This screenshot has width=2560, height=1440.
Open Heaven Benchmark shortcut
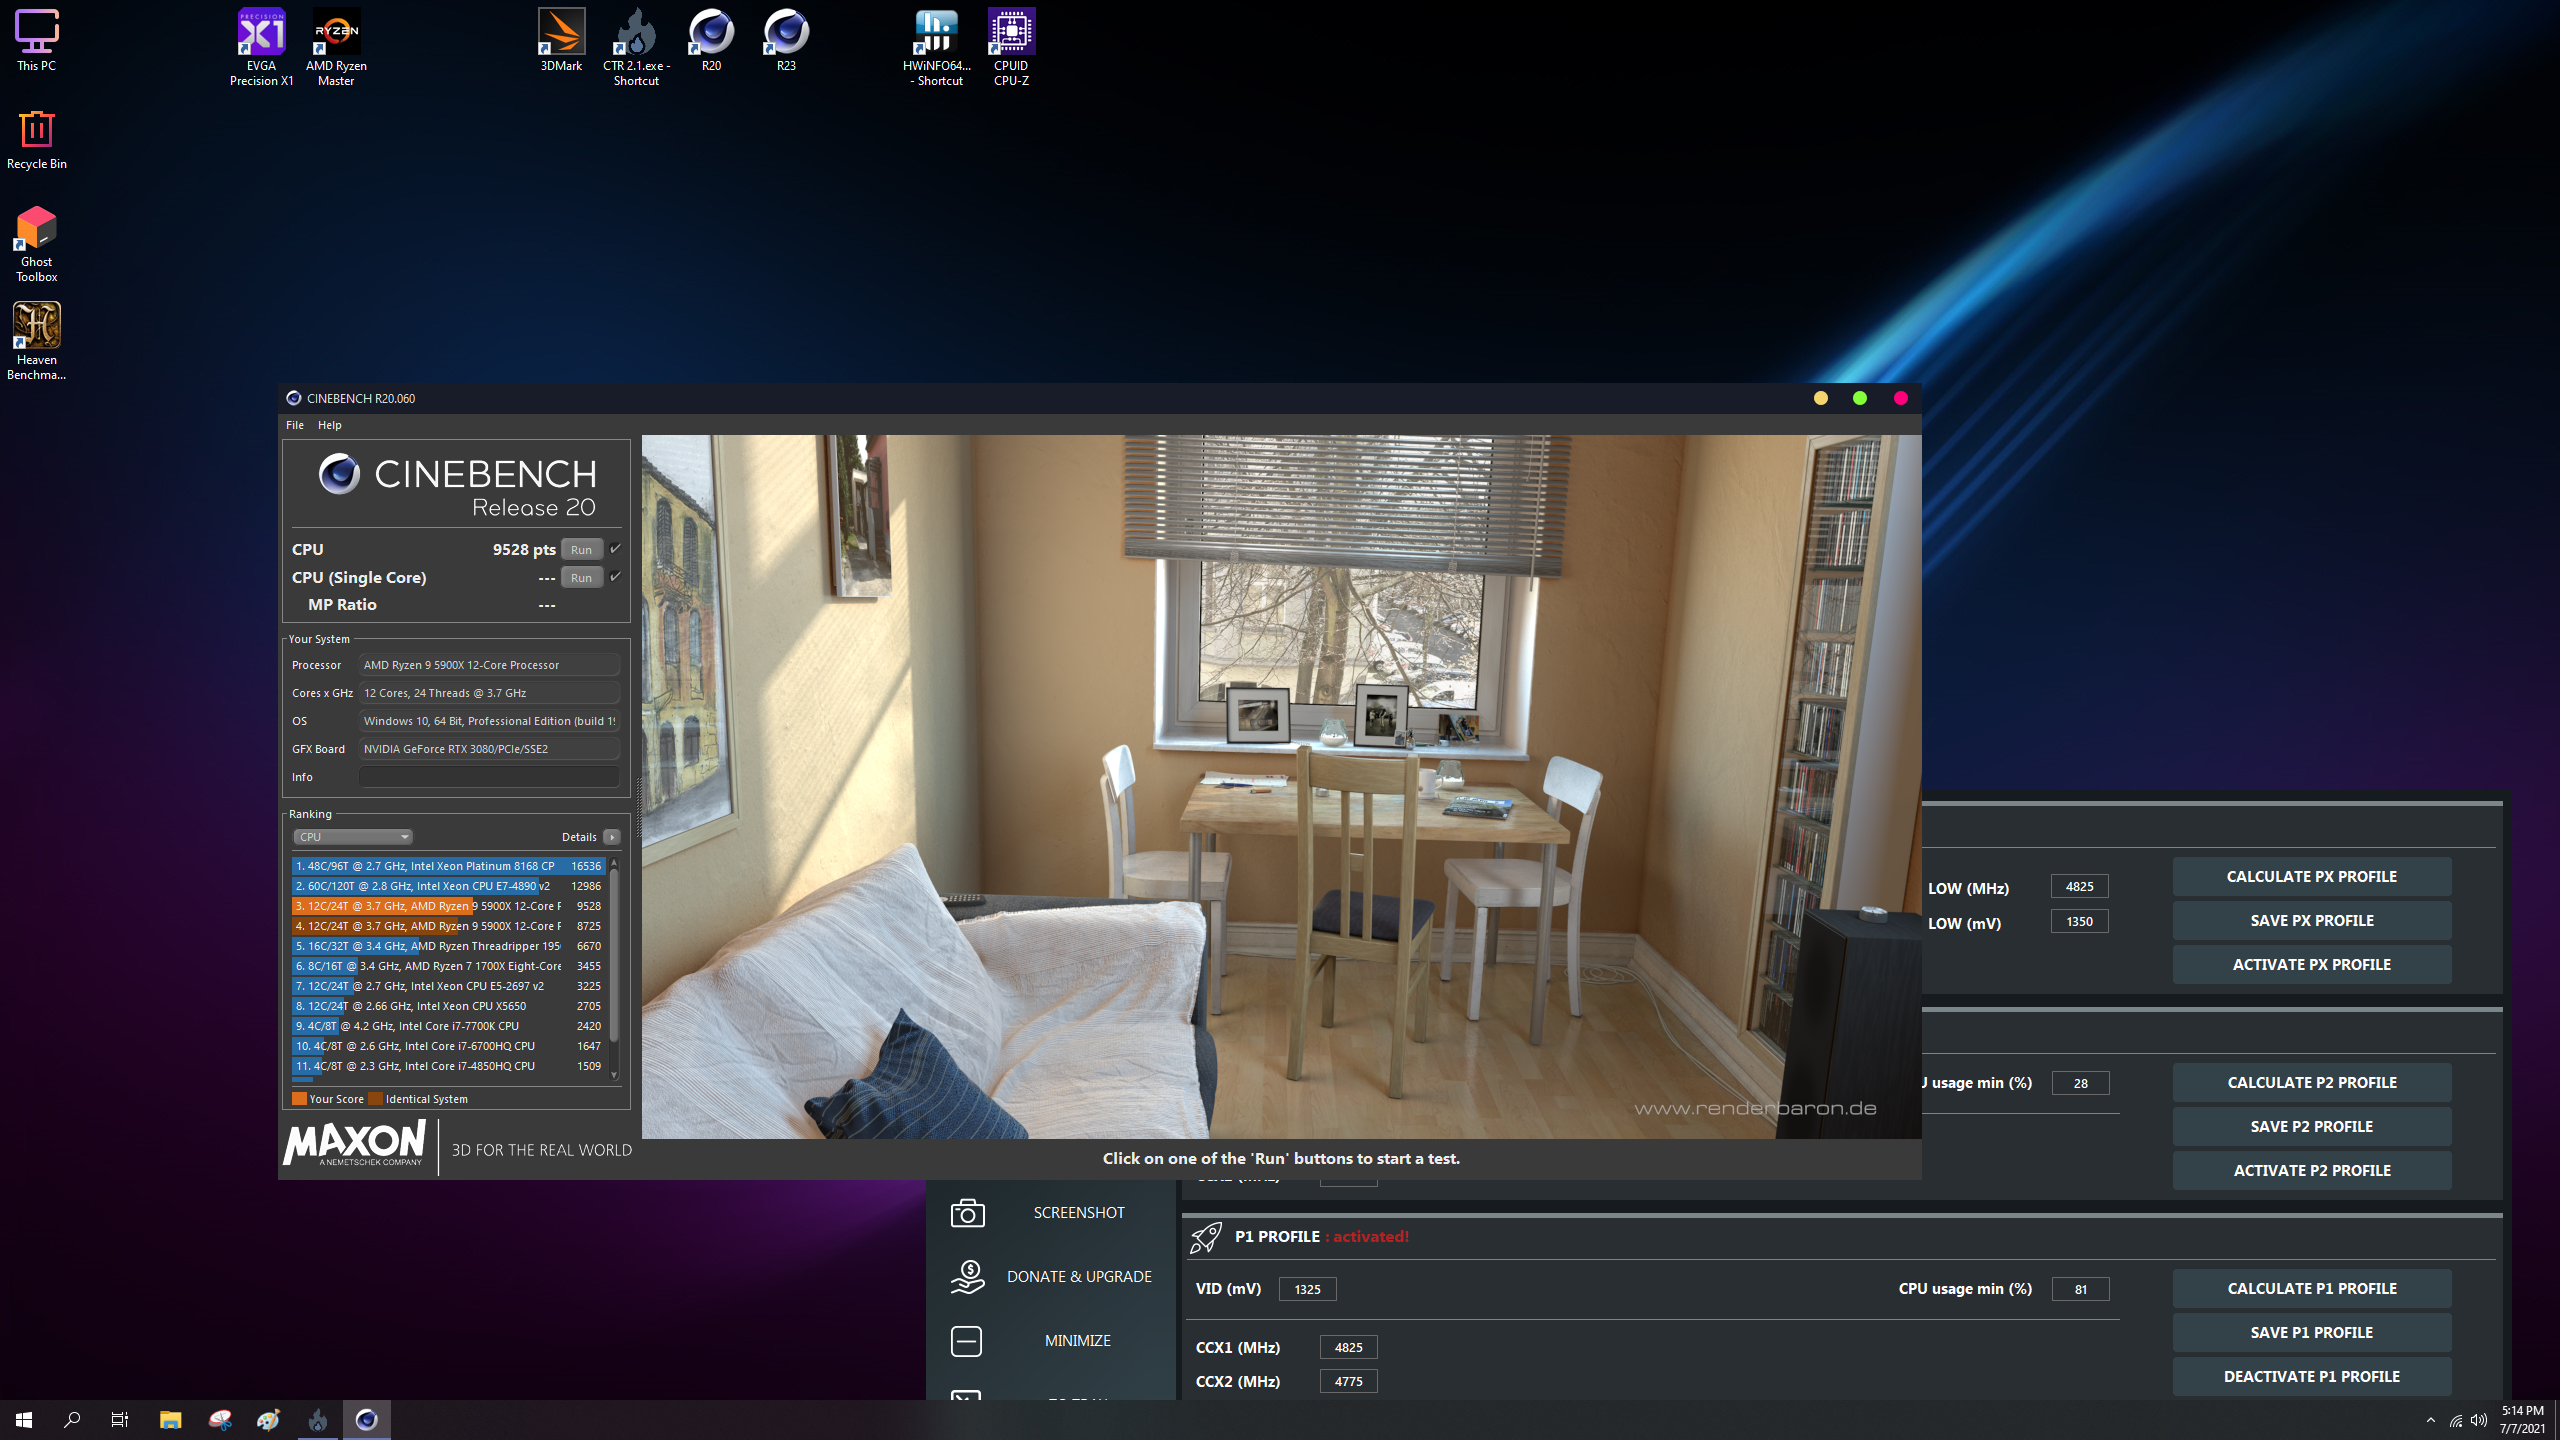click(37, 341)
